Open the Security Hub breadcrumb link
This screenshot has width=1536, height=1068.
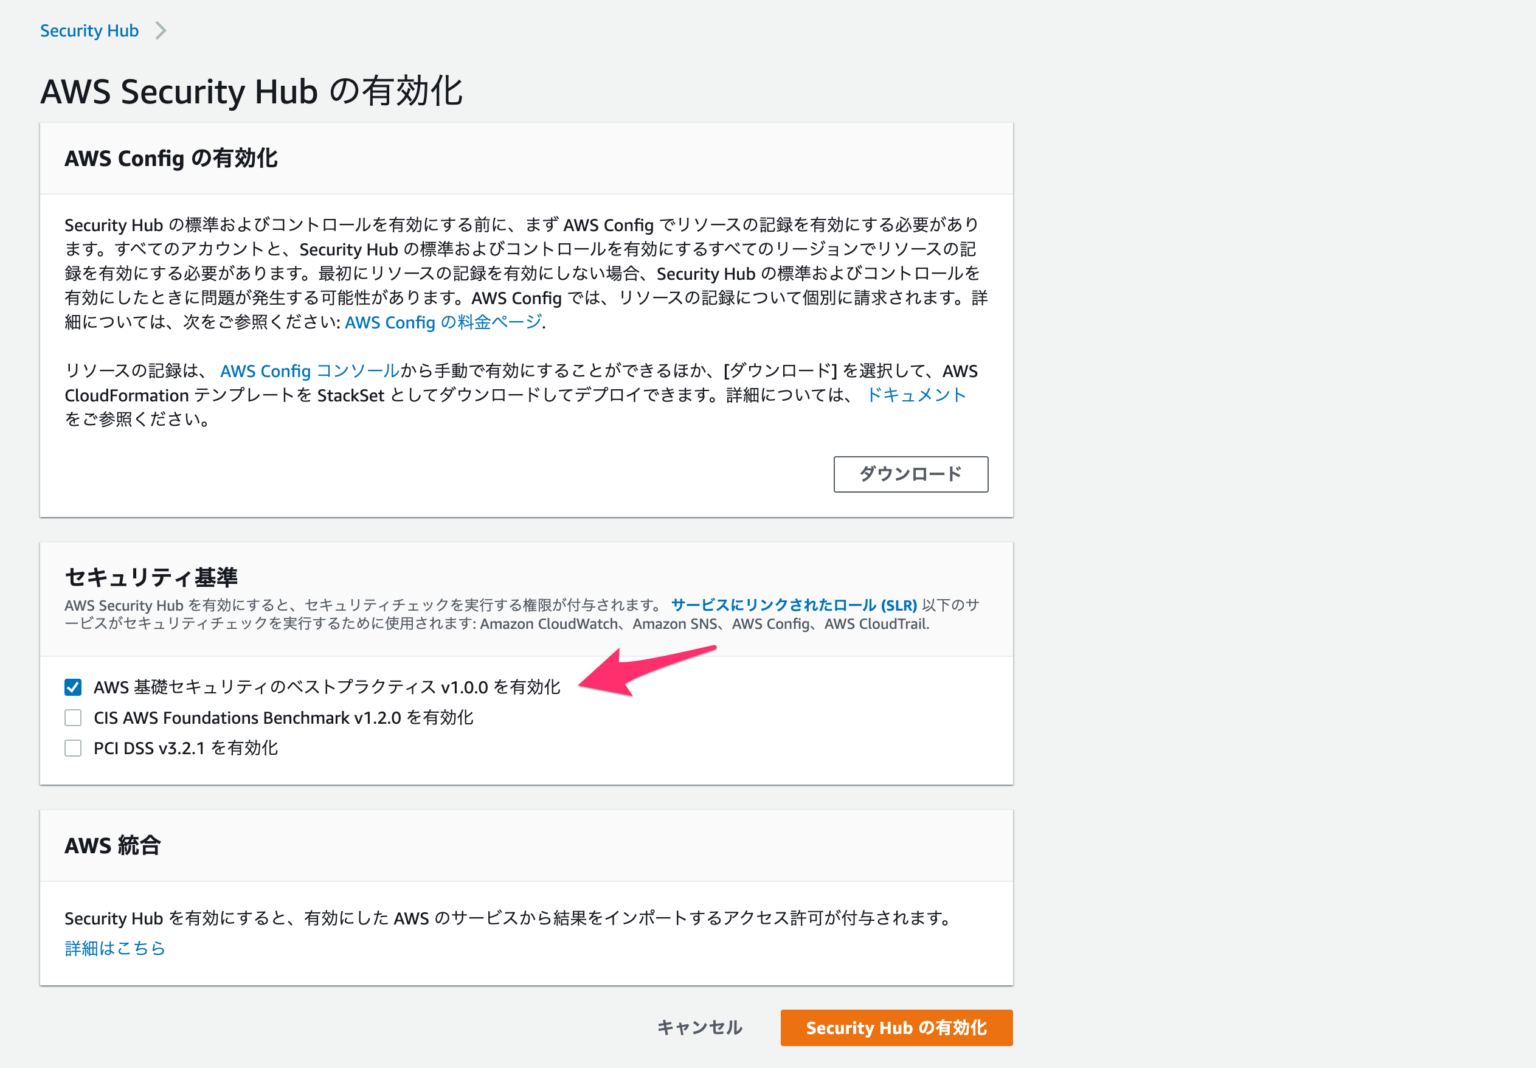tap(89, 30)
